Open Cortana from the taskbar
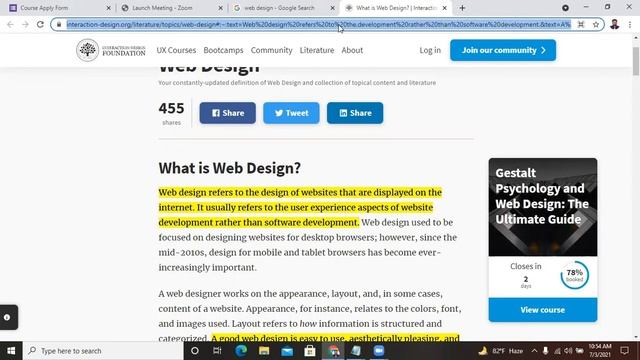This screenshot has height=360, width=640. point(195,351)
